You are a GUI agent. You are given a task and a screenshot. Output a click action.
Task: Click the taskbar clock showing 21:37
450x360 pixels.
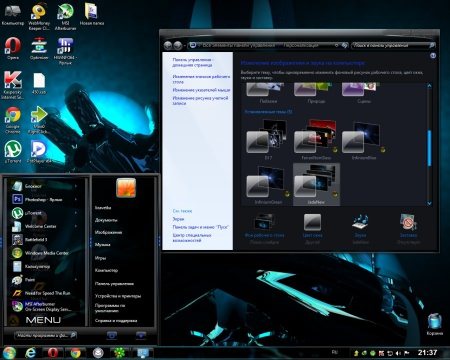point(427,352)
